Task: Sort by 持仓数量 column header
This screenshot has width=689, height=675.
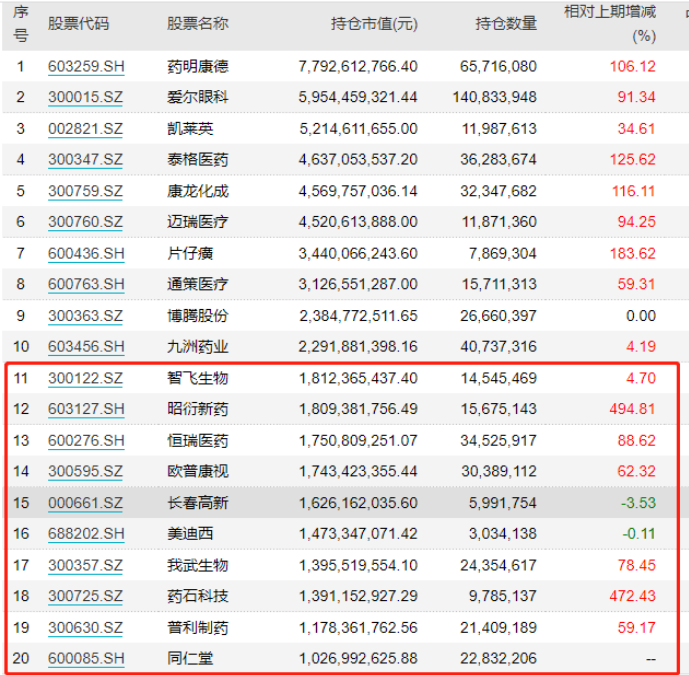Action: (506, 24)
